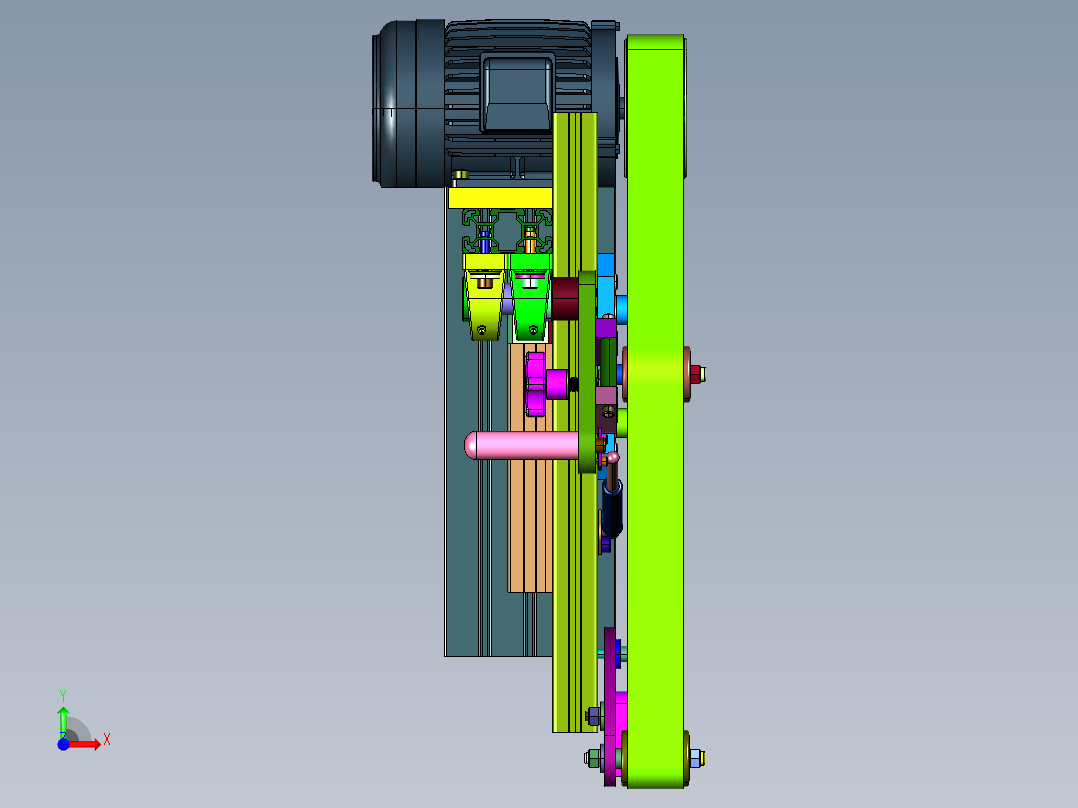This screenshot has height=808, width=1078.
Task: Click the green Y axis arrow of the triad
Action: [63, 722]
